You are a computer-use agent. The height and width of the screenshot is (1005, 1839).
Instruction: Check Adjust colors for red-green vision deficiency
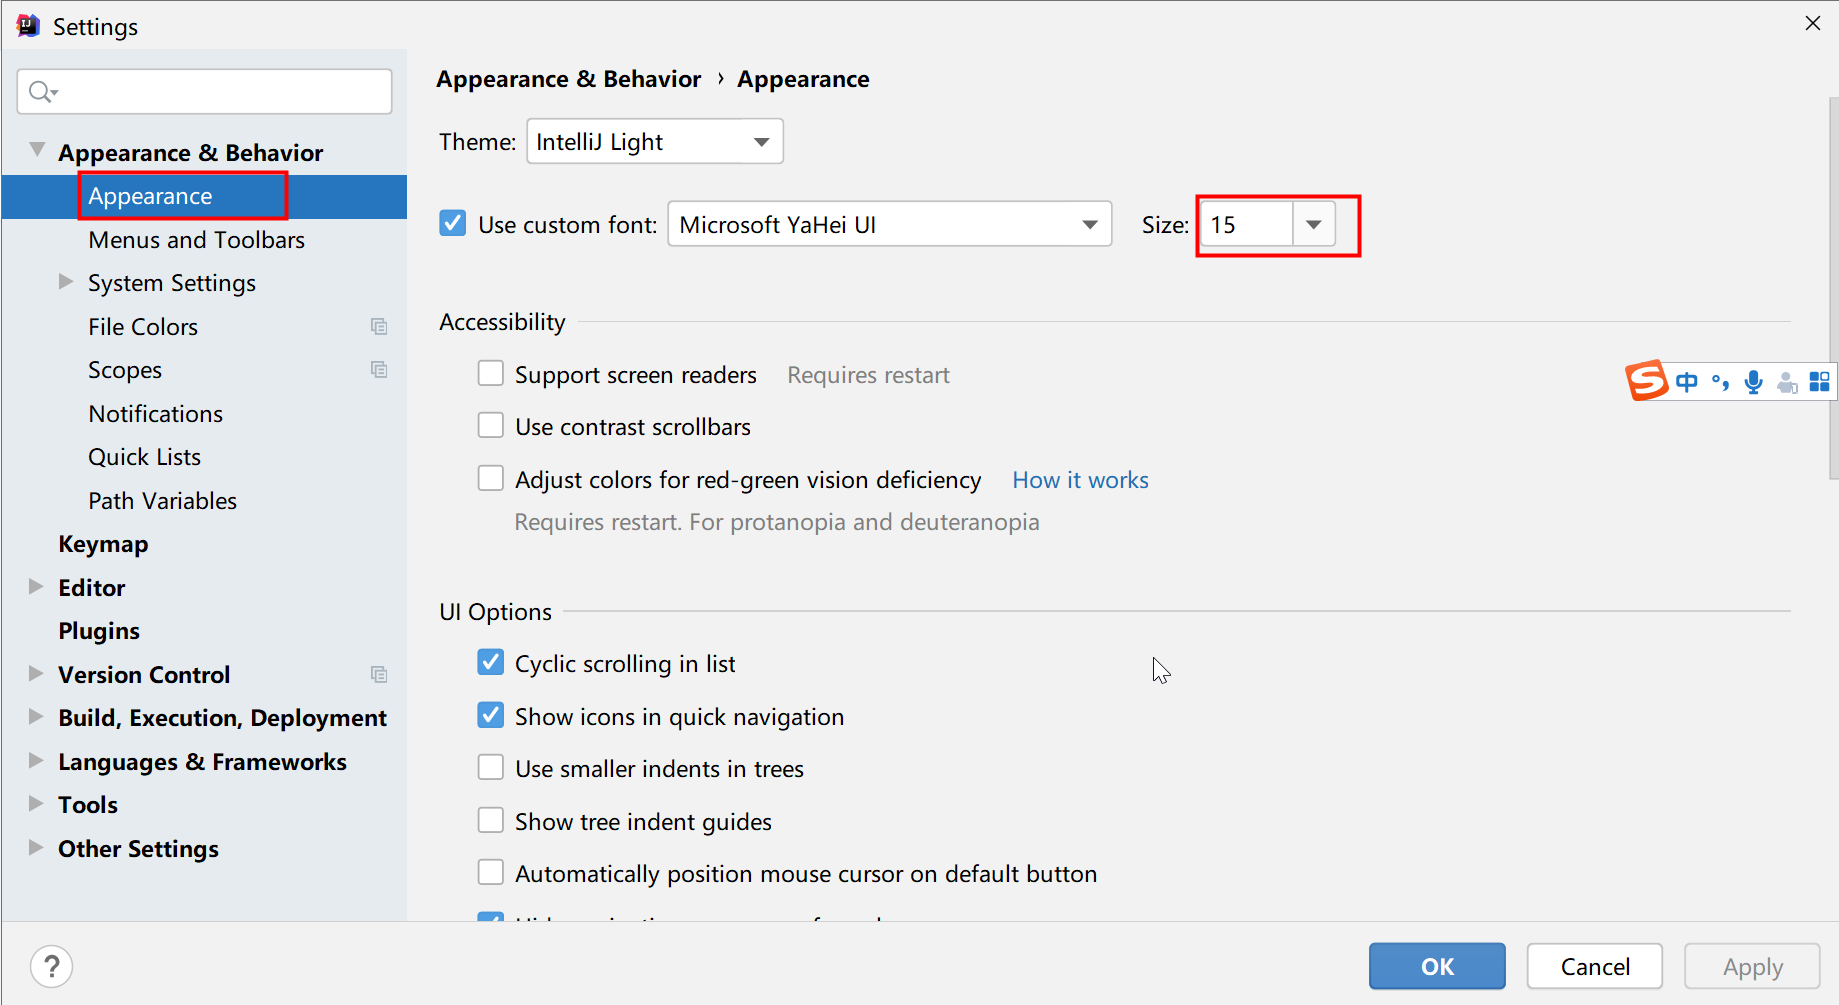[x=491, y=479]
